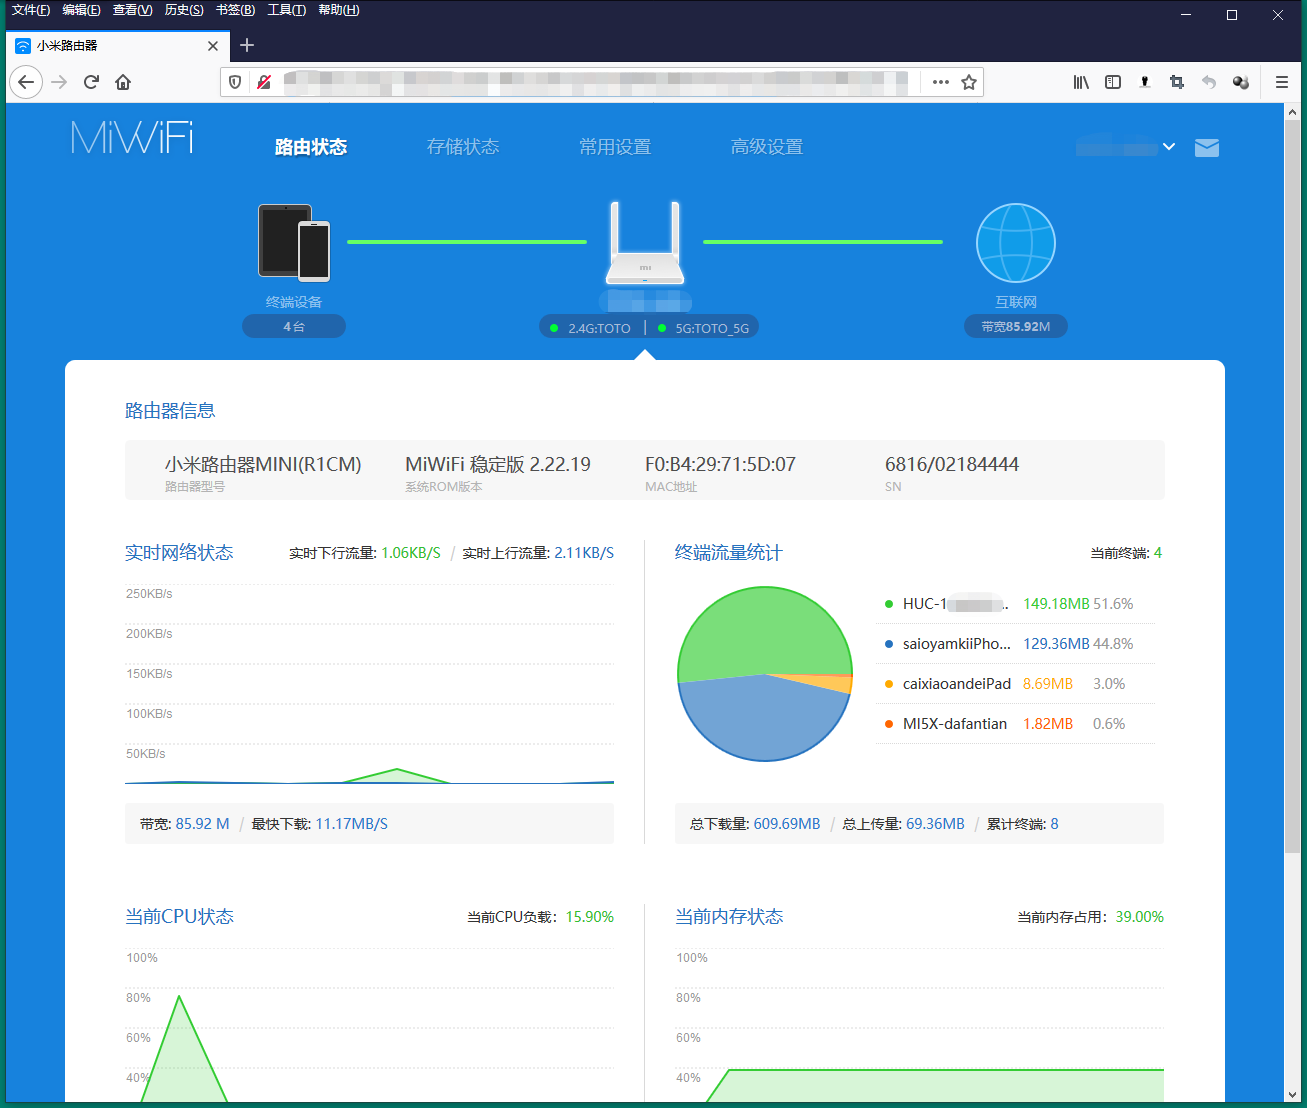Click router model 小米路由器MINI(R1CM)
This screenshot has width=1307, height=1108.
[x=263, y=464]
